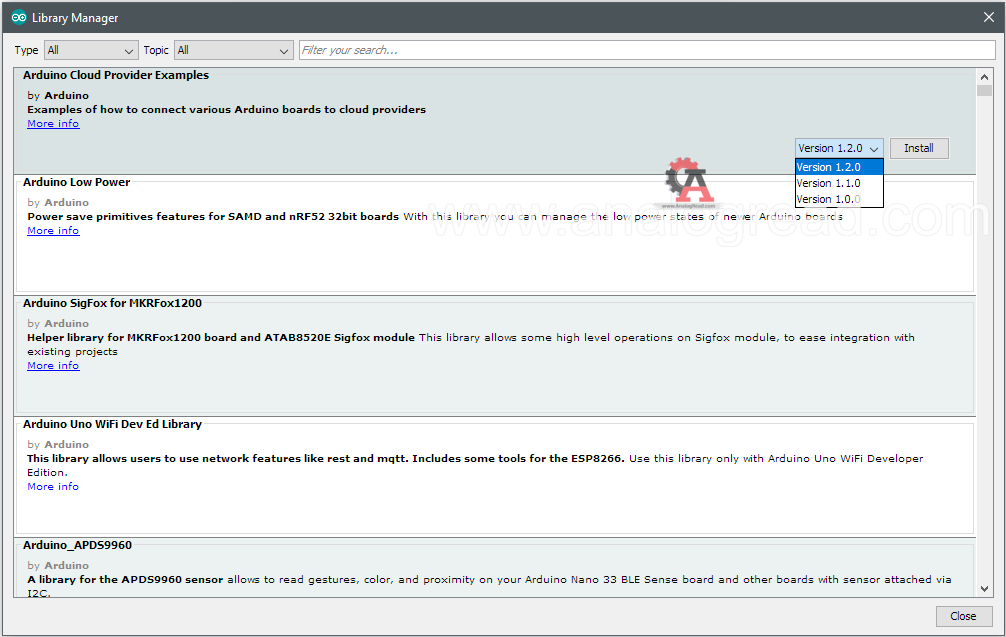This screenshot has height=637, width=1006.
Task: Click the scrollbar up arrow
Action: coord(984,76)
